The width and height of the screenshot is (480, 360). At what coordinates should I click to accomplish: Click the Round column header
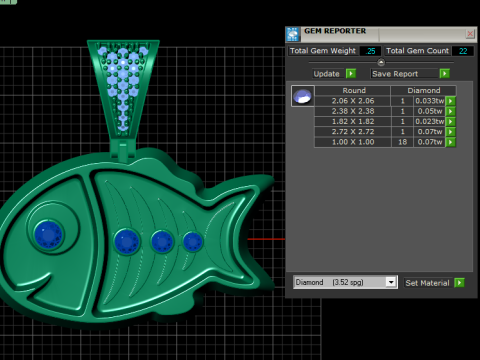click(x=353, y=90)
